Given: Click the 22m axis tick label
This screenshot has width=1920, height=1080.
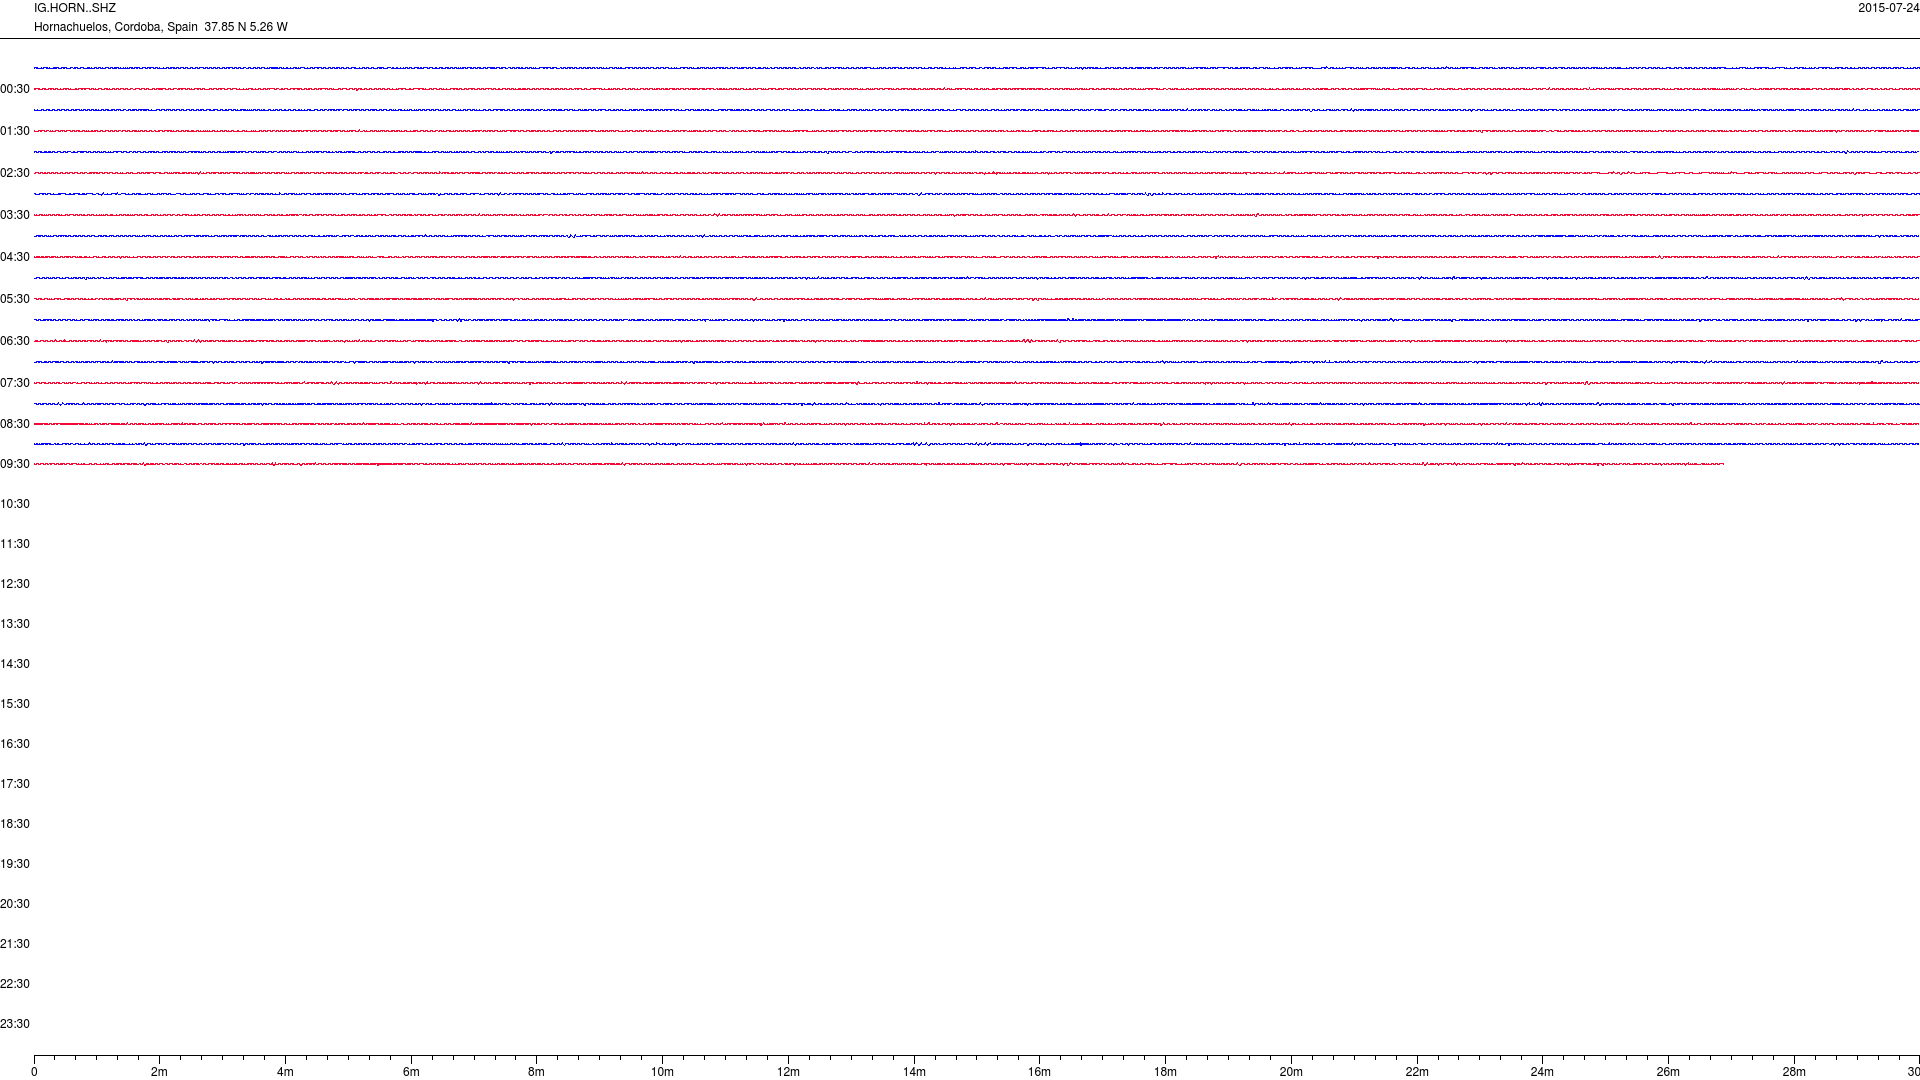Looking at the screenshot, I should click(1417, 1072).
